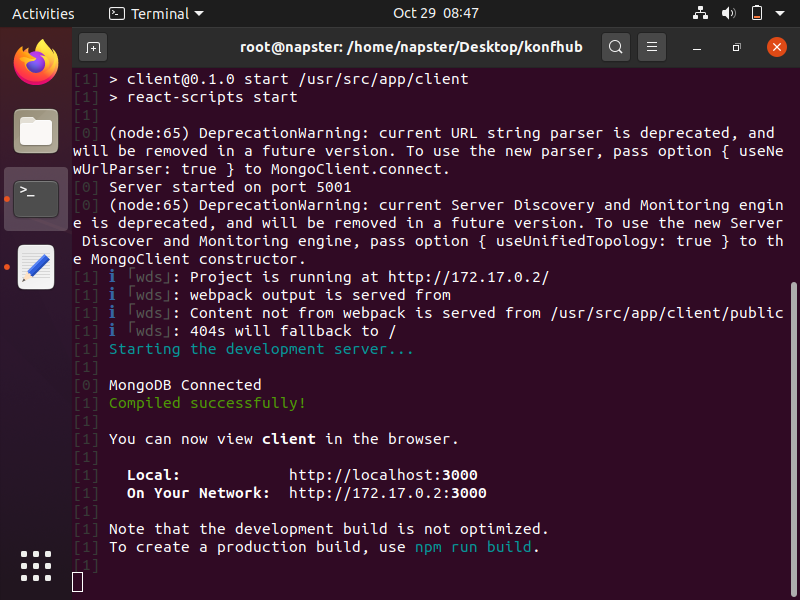Click 'Server started on port 5001' text
This screenshot has width=800, height=600.
(230, 187)
